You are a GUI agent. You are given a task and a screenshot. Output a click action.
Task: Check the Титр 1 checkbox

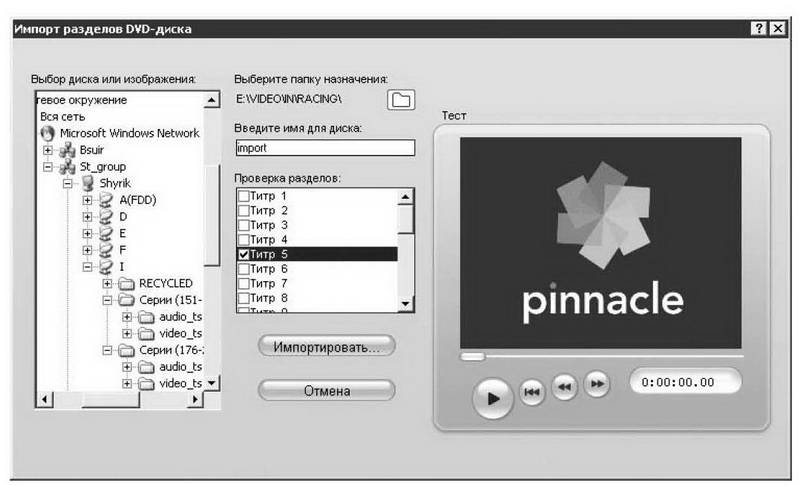244,196
